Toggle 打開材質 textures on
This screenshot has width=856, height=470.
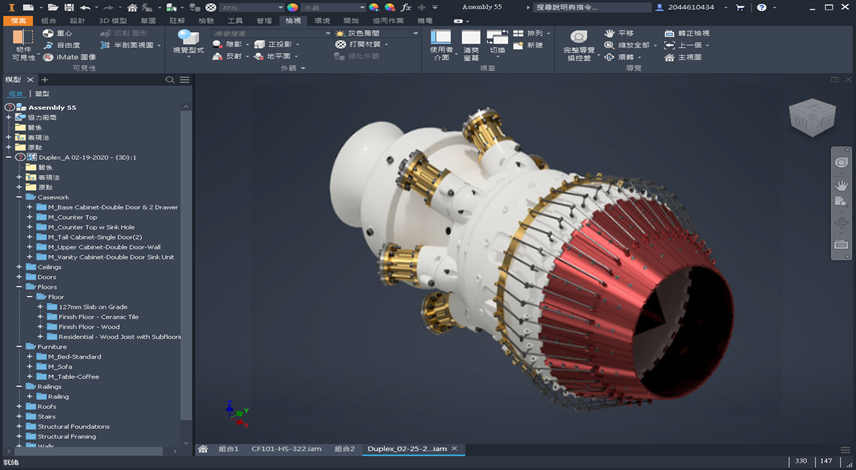[x=358, y=44]
